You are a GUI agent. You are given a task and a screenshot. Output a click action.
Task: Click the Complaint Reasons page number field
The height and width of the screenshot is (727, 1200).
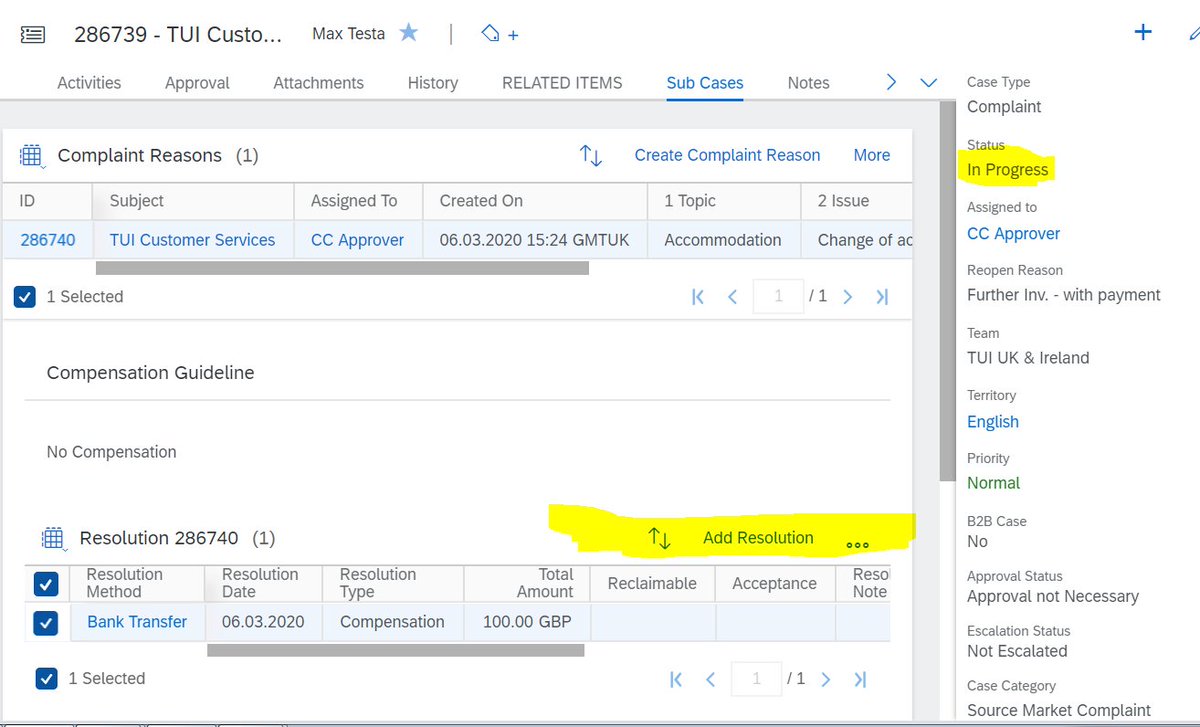[778, 297]
